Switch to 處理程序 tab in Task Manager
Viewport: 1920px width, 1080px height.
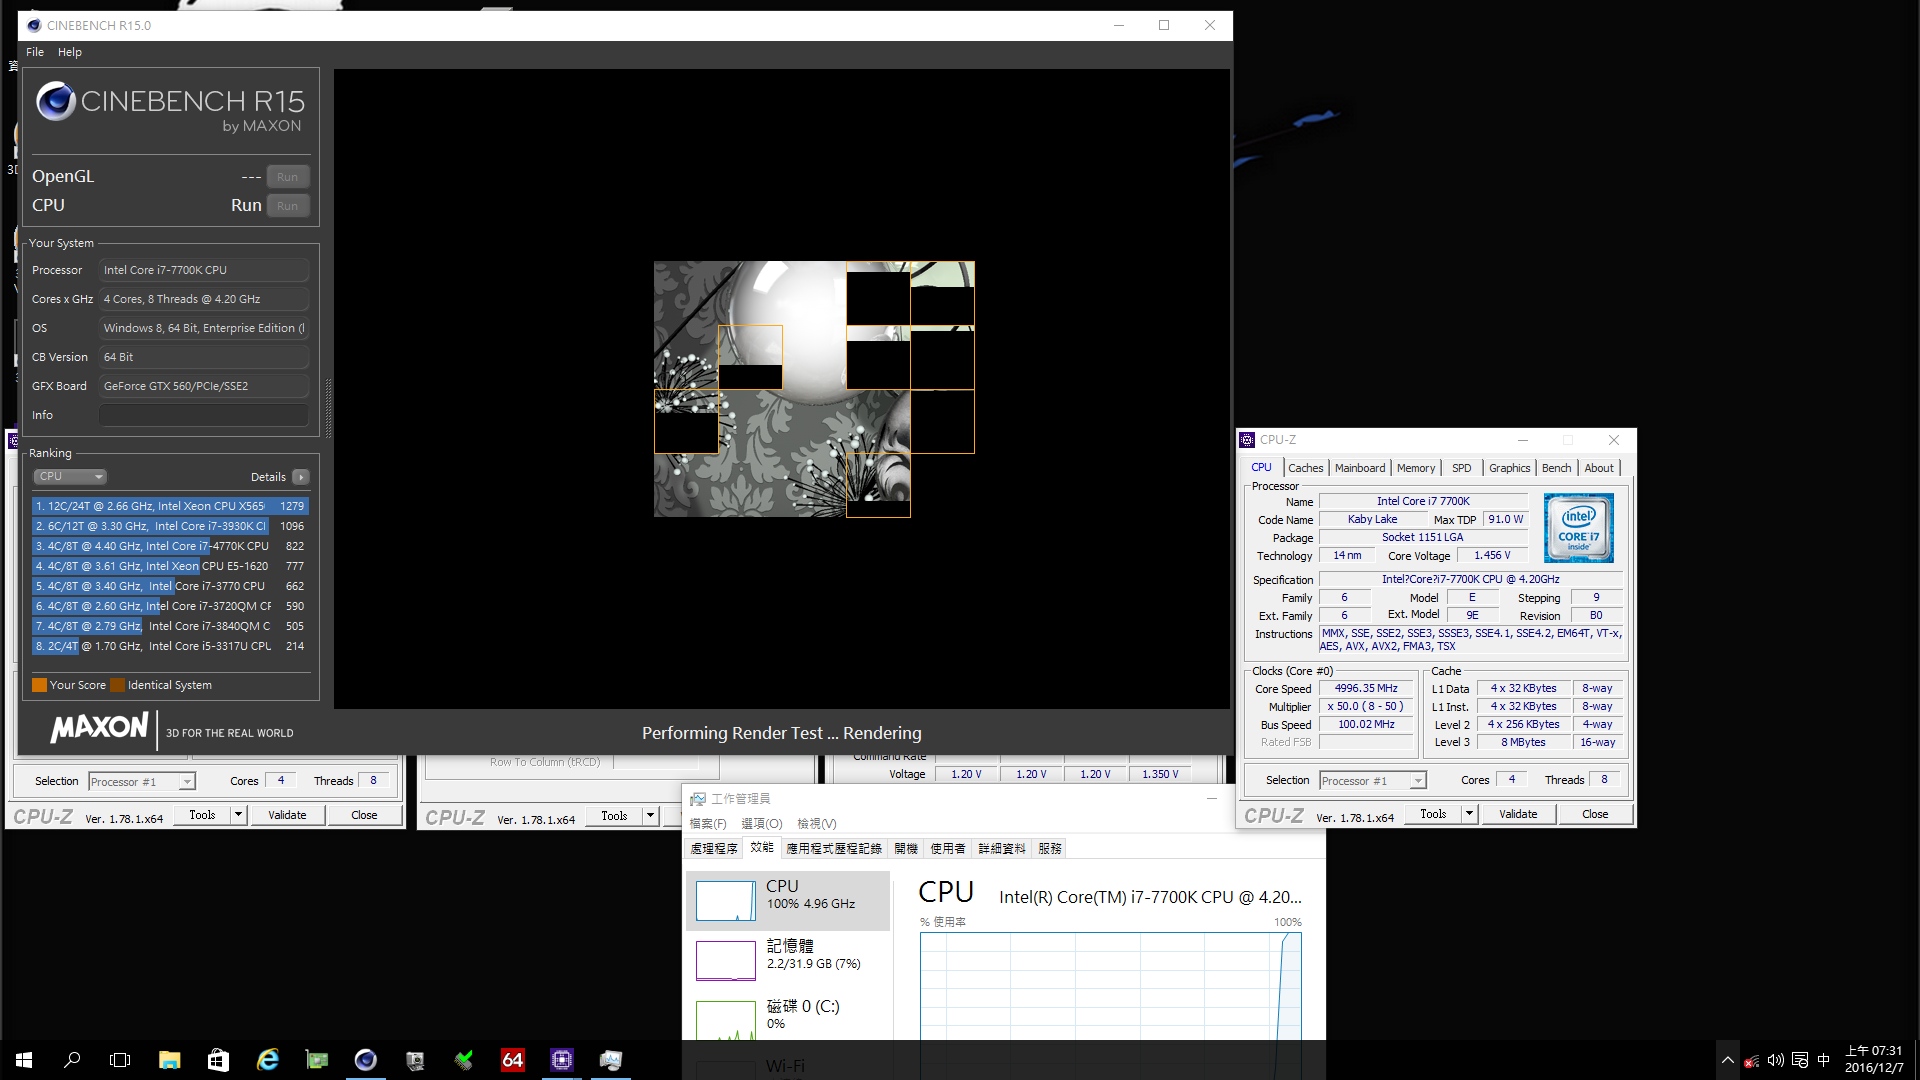tap(714, 849)
